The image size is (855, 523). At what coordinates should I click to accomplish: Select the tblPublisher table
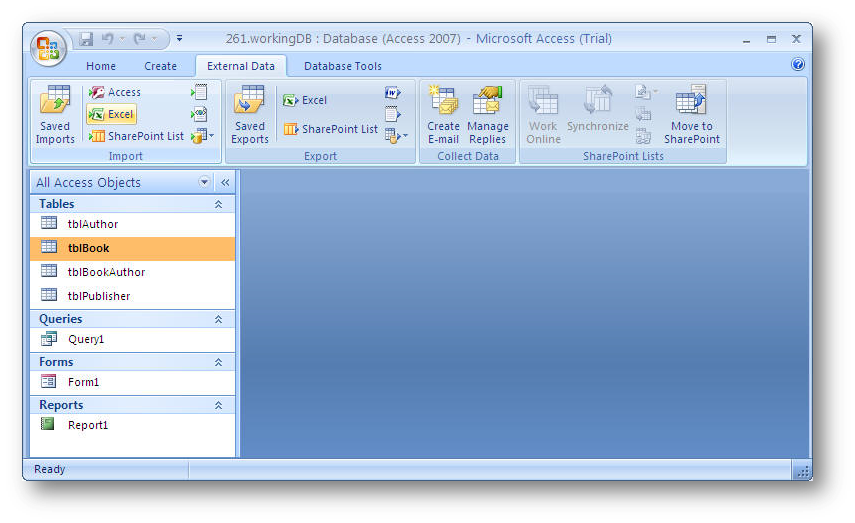coord(98,296)
